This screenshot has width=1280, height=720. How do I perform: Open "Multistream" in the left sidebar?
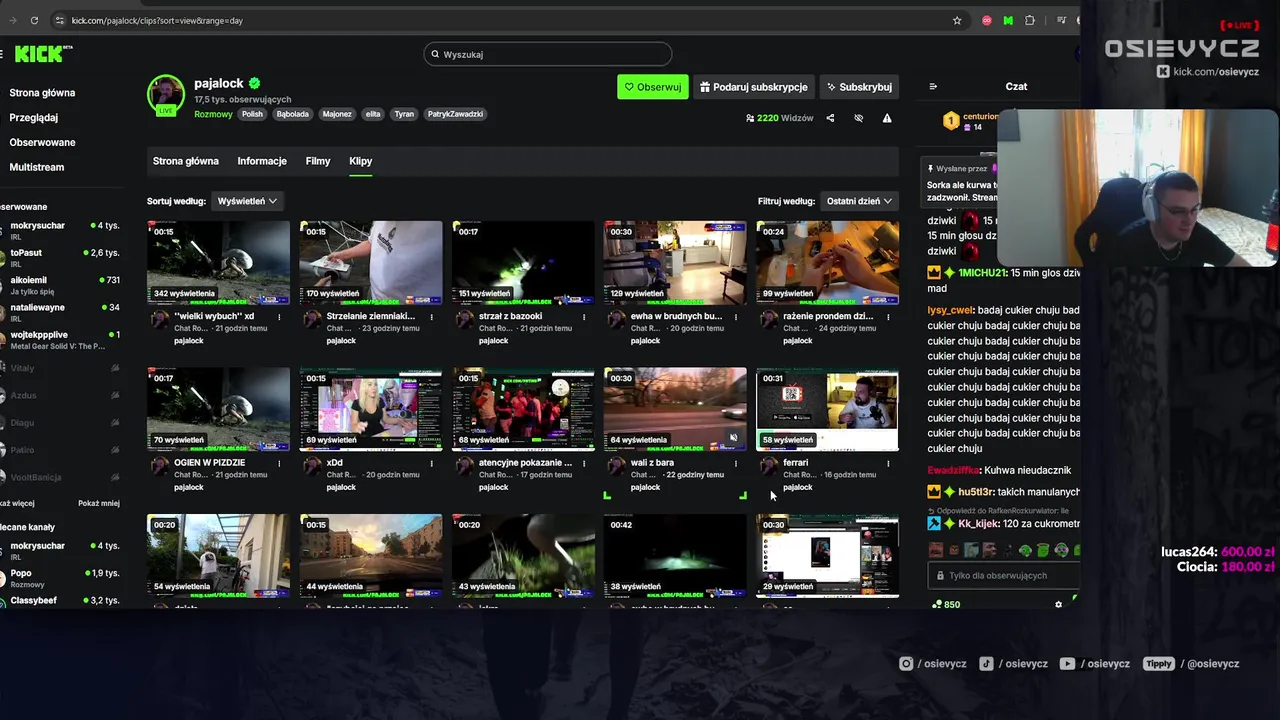37,167
